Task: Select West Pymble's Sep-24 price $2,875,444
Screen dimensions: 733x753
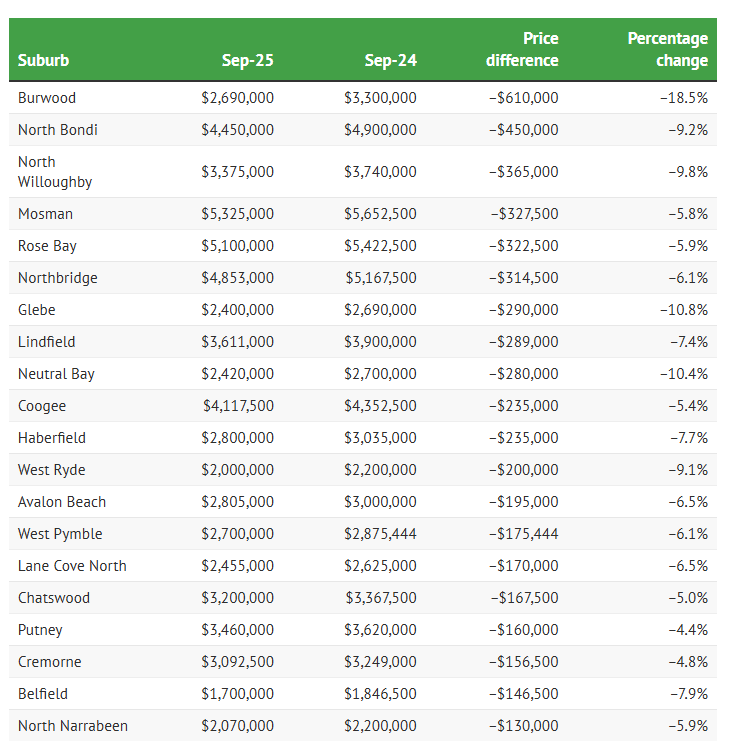Action: [x=380, y=534]
